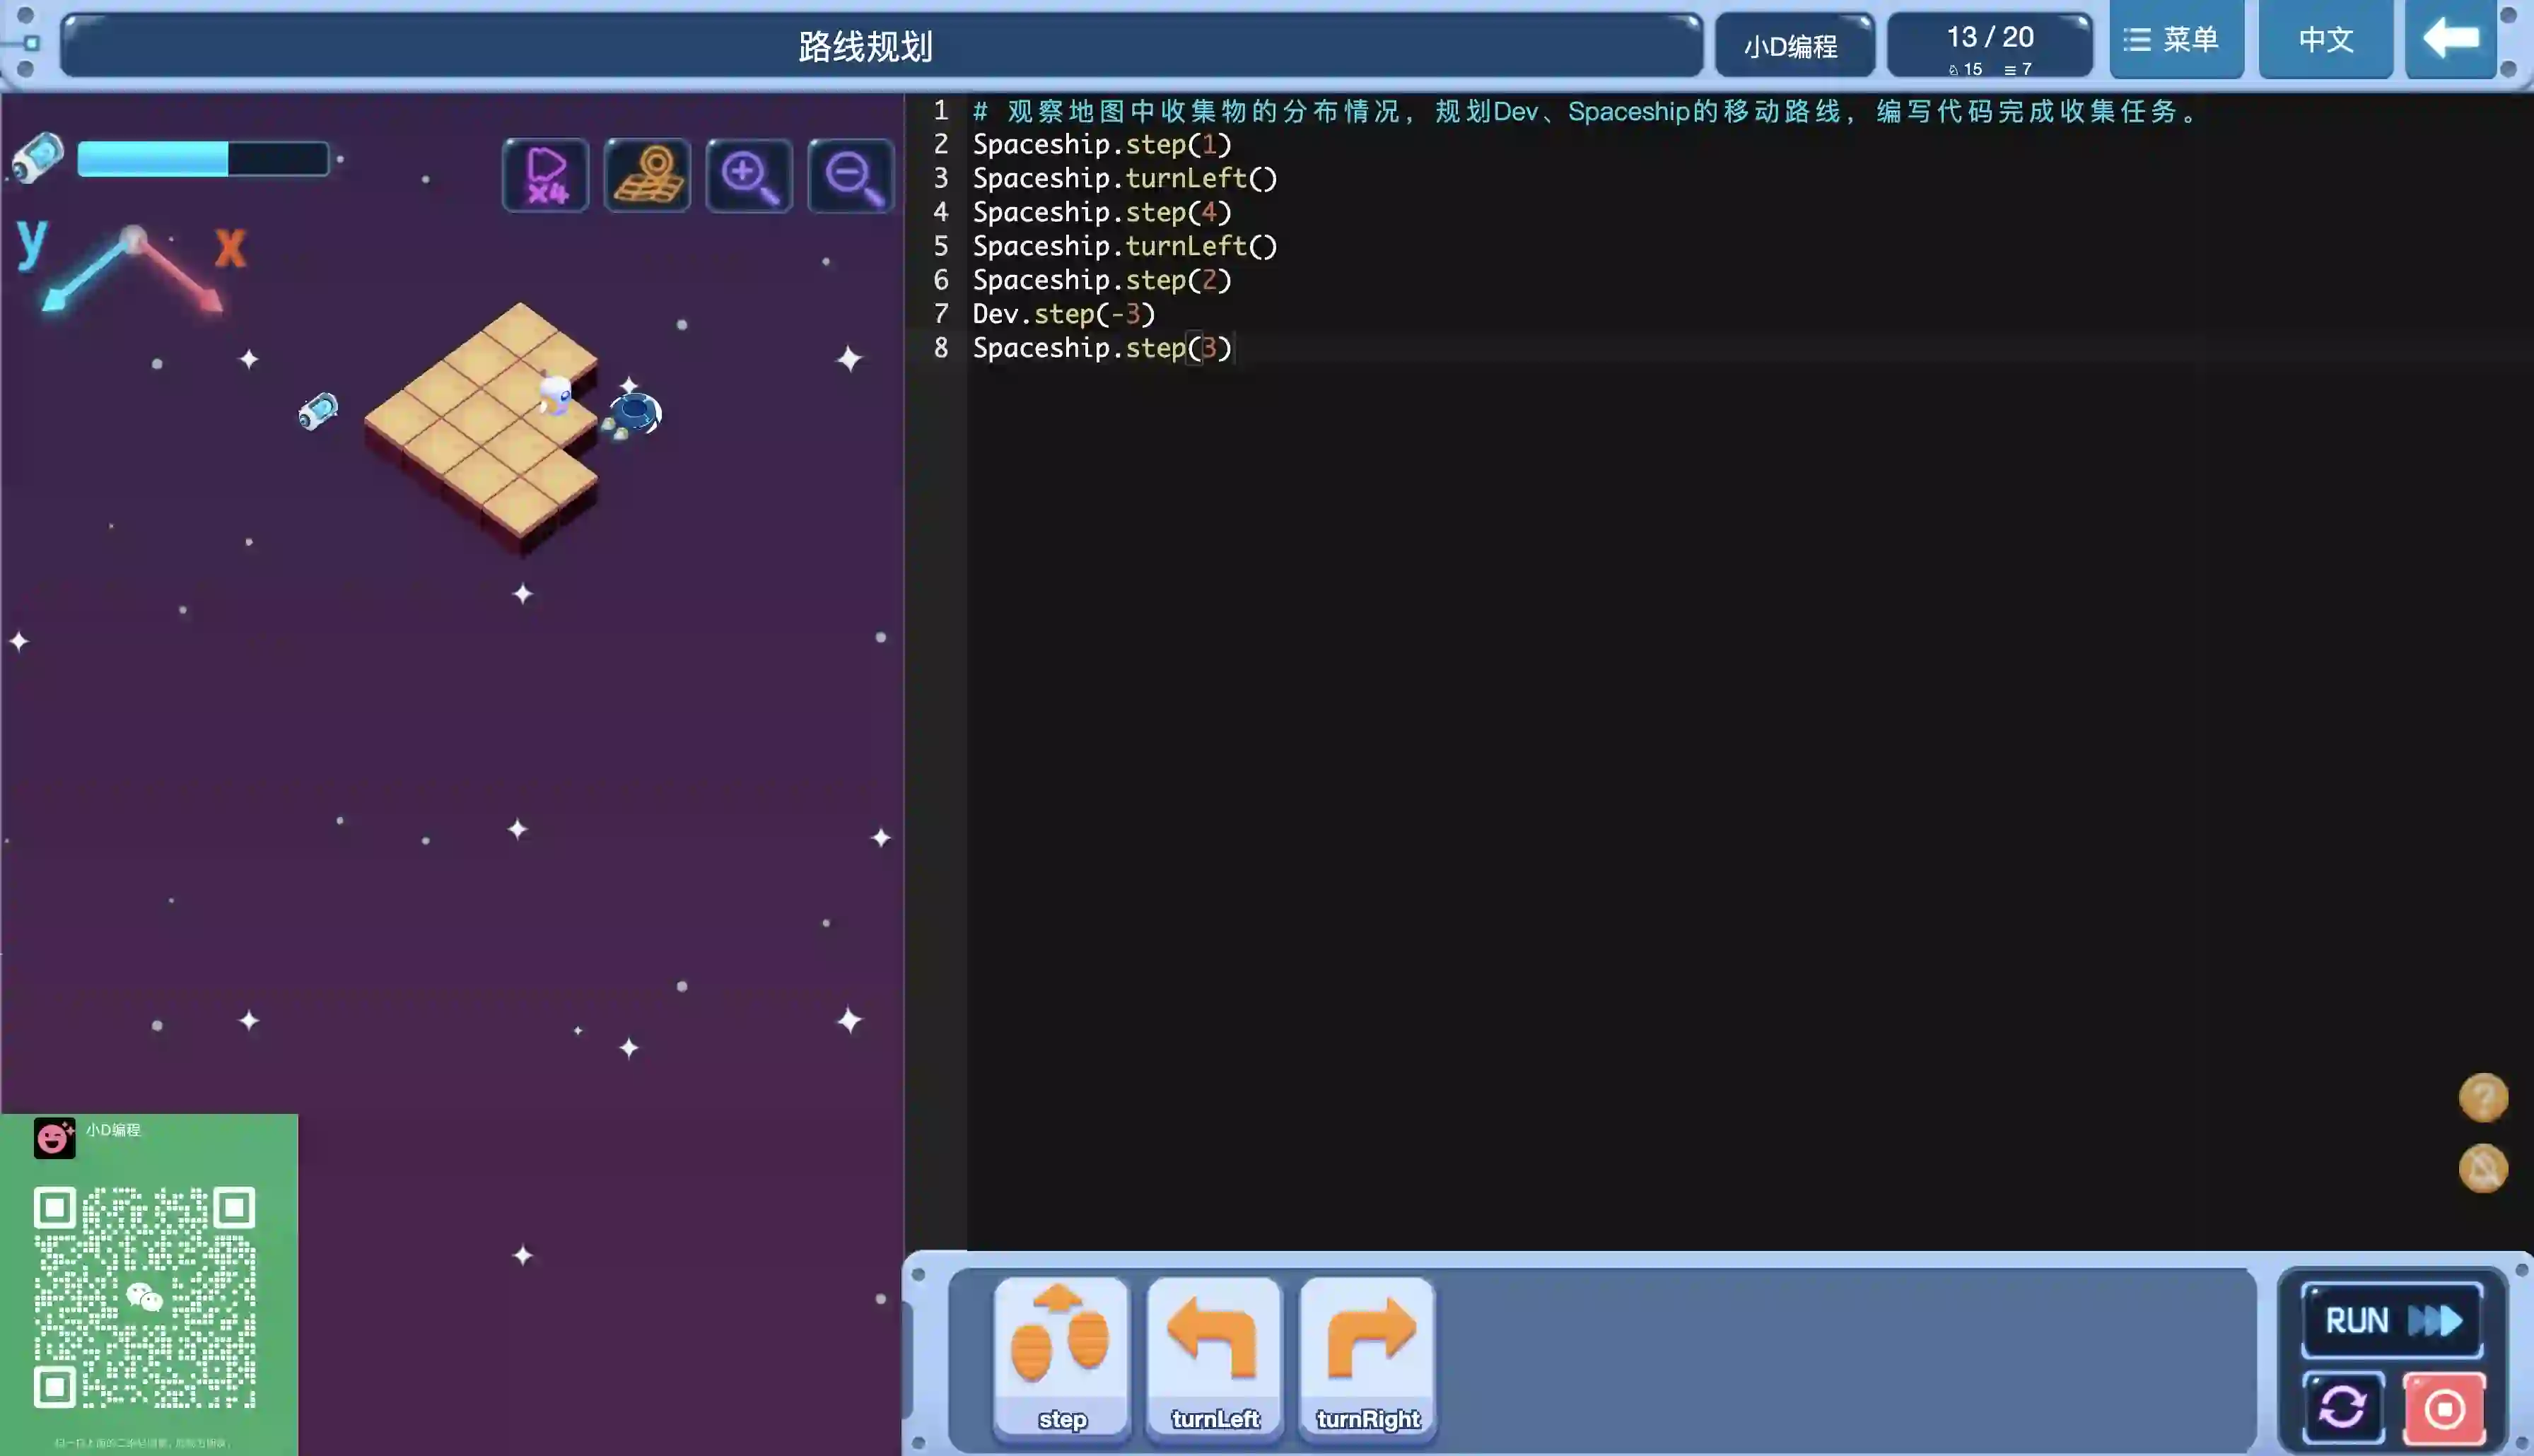This screenshot has height=1456, width=2534.
Task: Toggle the x4 speed playback icon
Action: click(x=545, y=175)
